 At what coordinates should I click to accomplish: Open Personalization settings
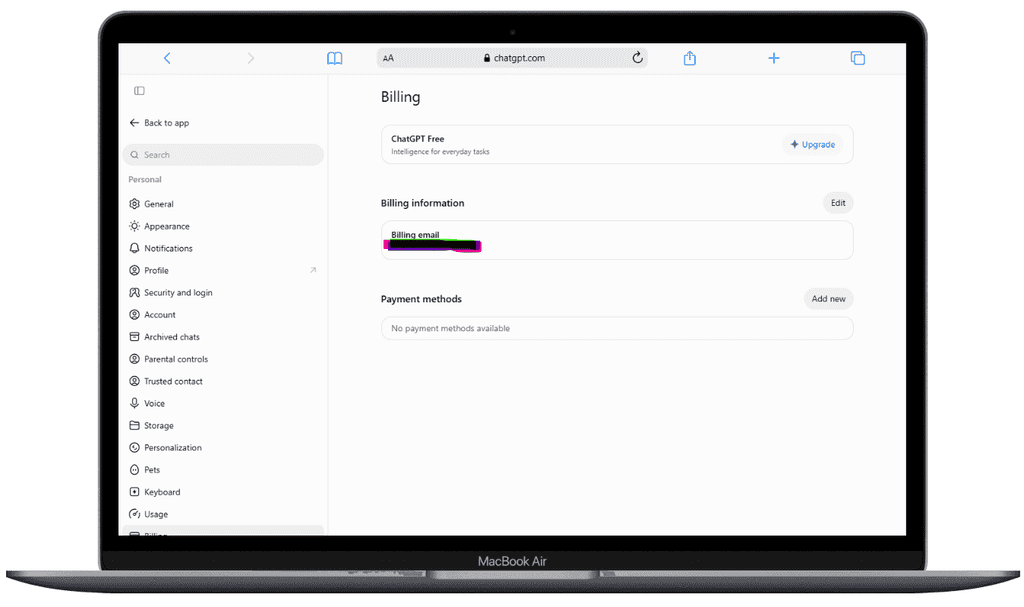pos(223,448)
